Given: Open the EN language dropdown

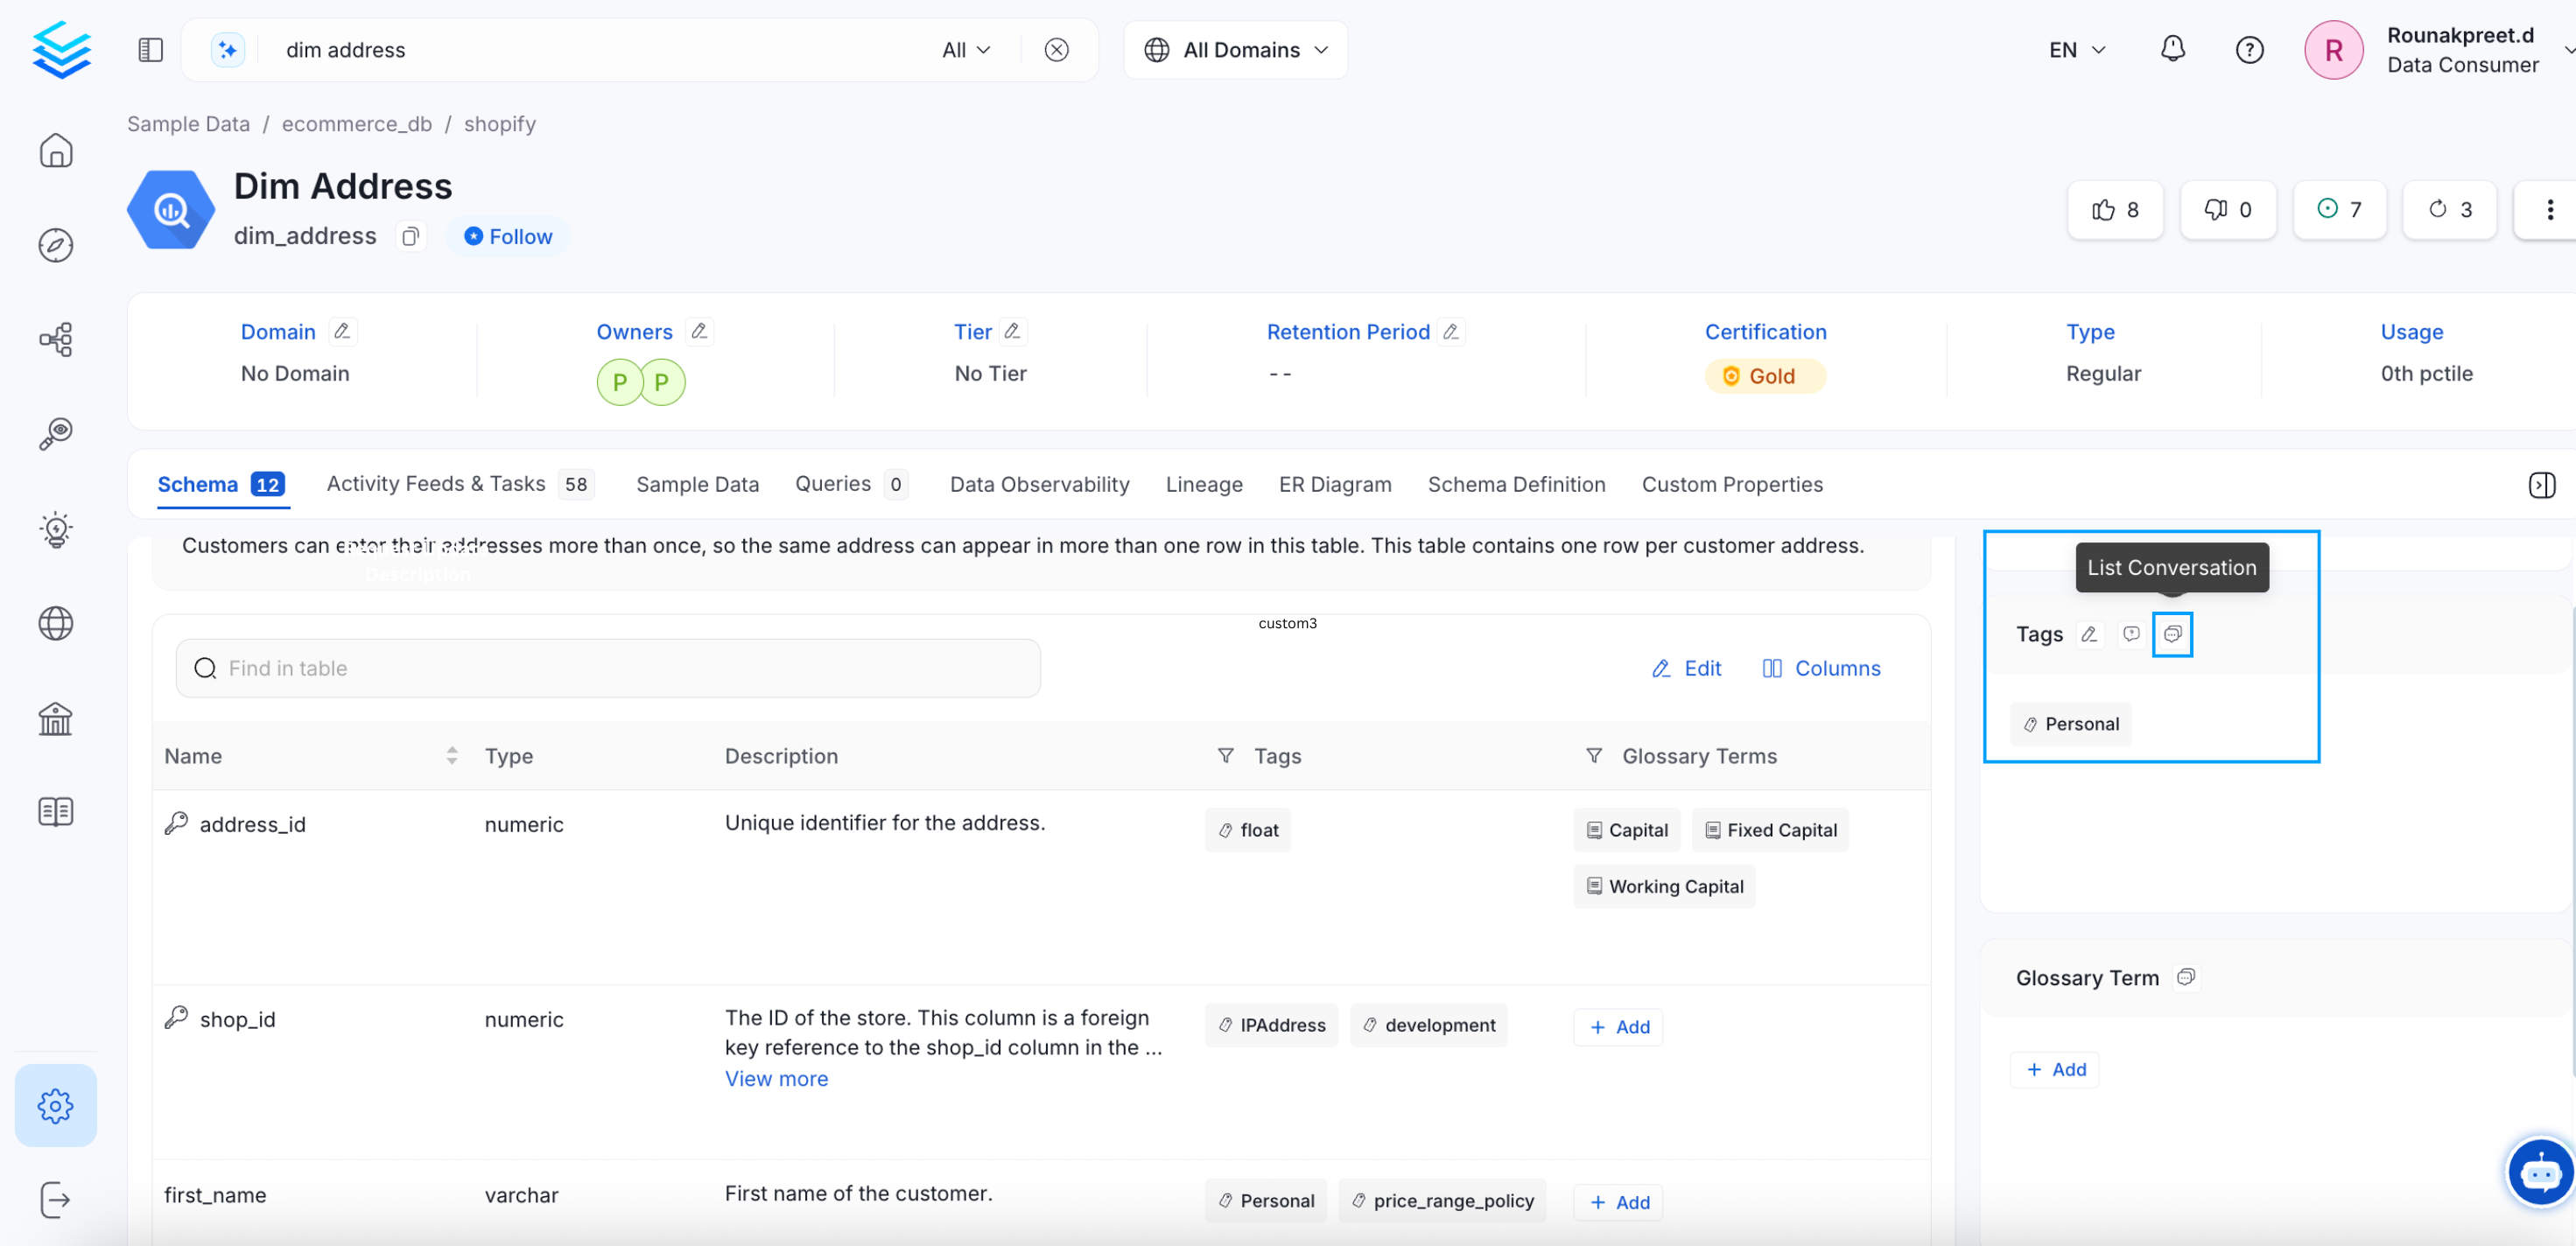Looking at the screenshot, I should pos(2076,49).
